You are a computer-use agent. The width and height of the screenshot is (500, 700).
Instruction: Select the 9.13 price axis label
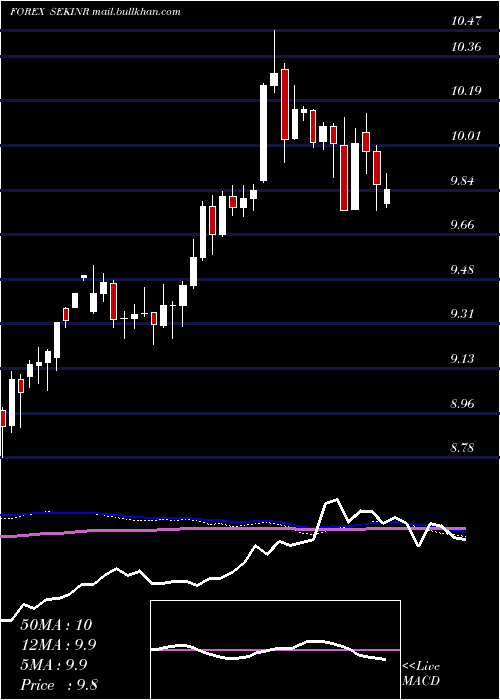coord(462,359)
